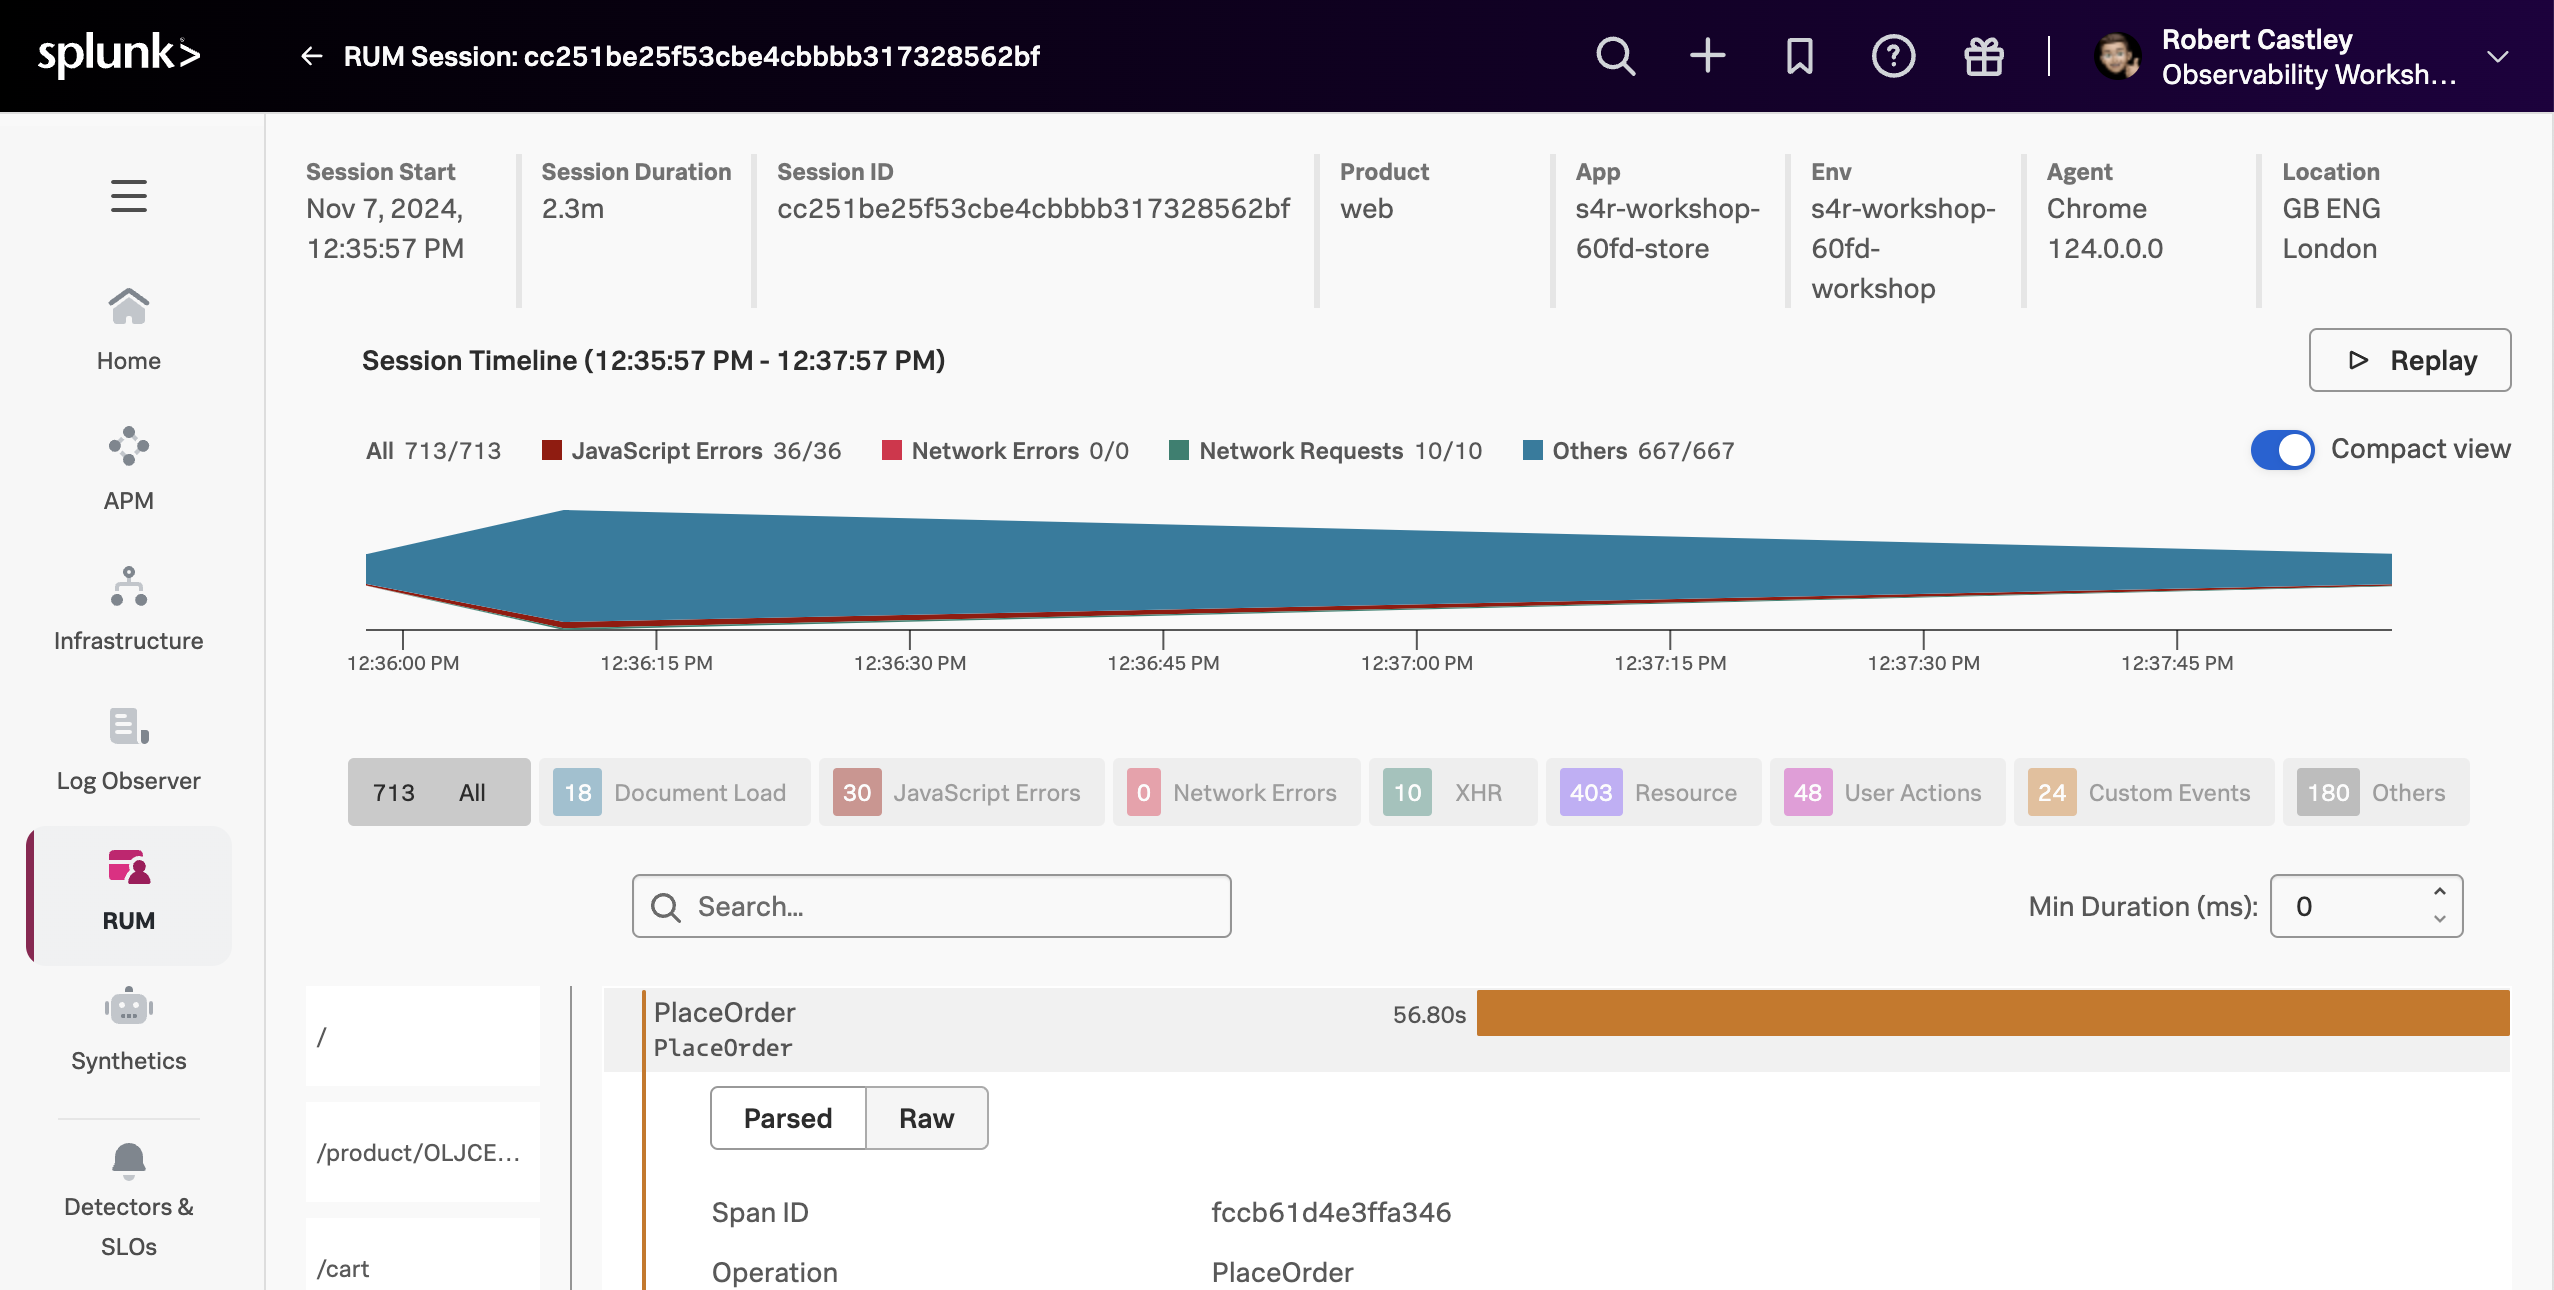Click the plus create icon
2554x1290 pixels.
tap(1707, 56)
